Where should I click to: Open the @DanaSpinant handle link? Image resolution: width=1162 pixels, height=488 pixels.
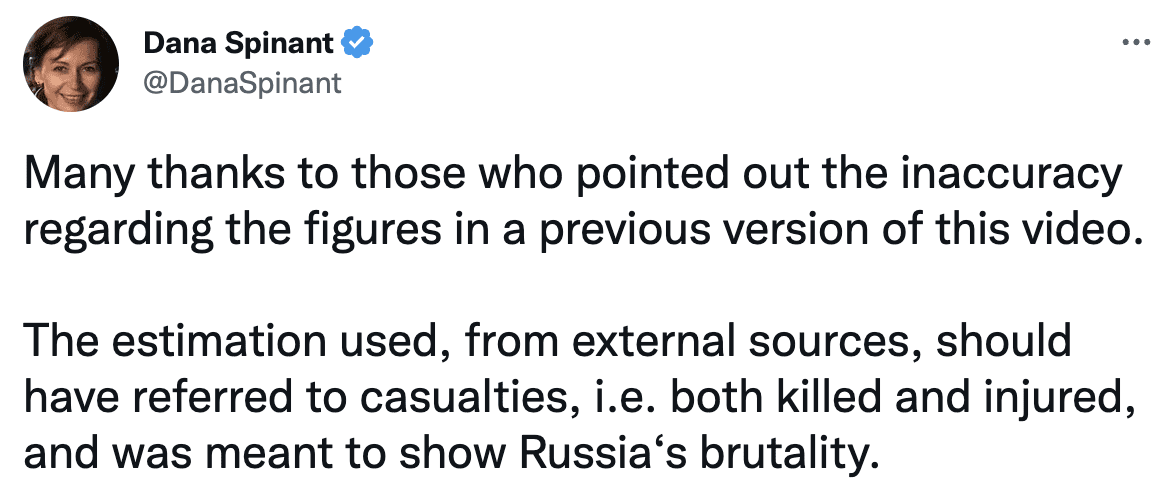pyautogui.click(x=242, y=82)
